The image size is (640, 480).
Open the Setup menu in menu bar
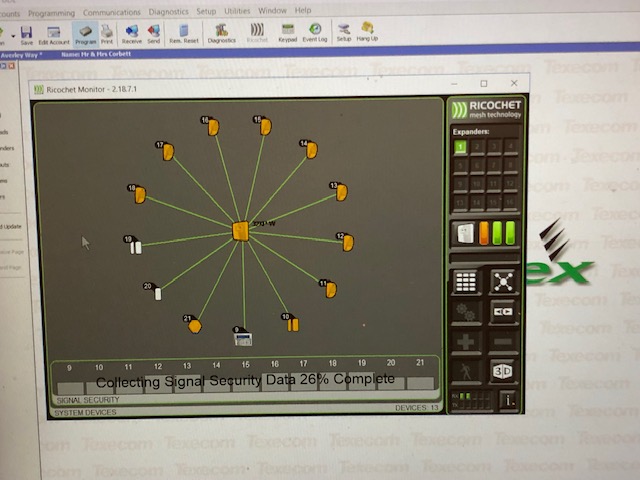pyautogui.click(x=206, y=11)
